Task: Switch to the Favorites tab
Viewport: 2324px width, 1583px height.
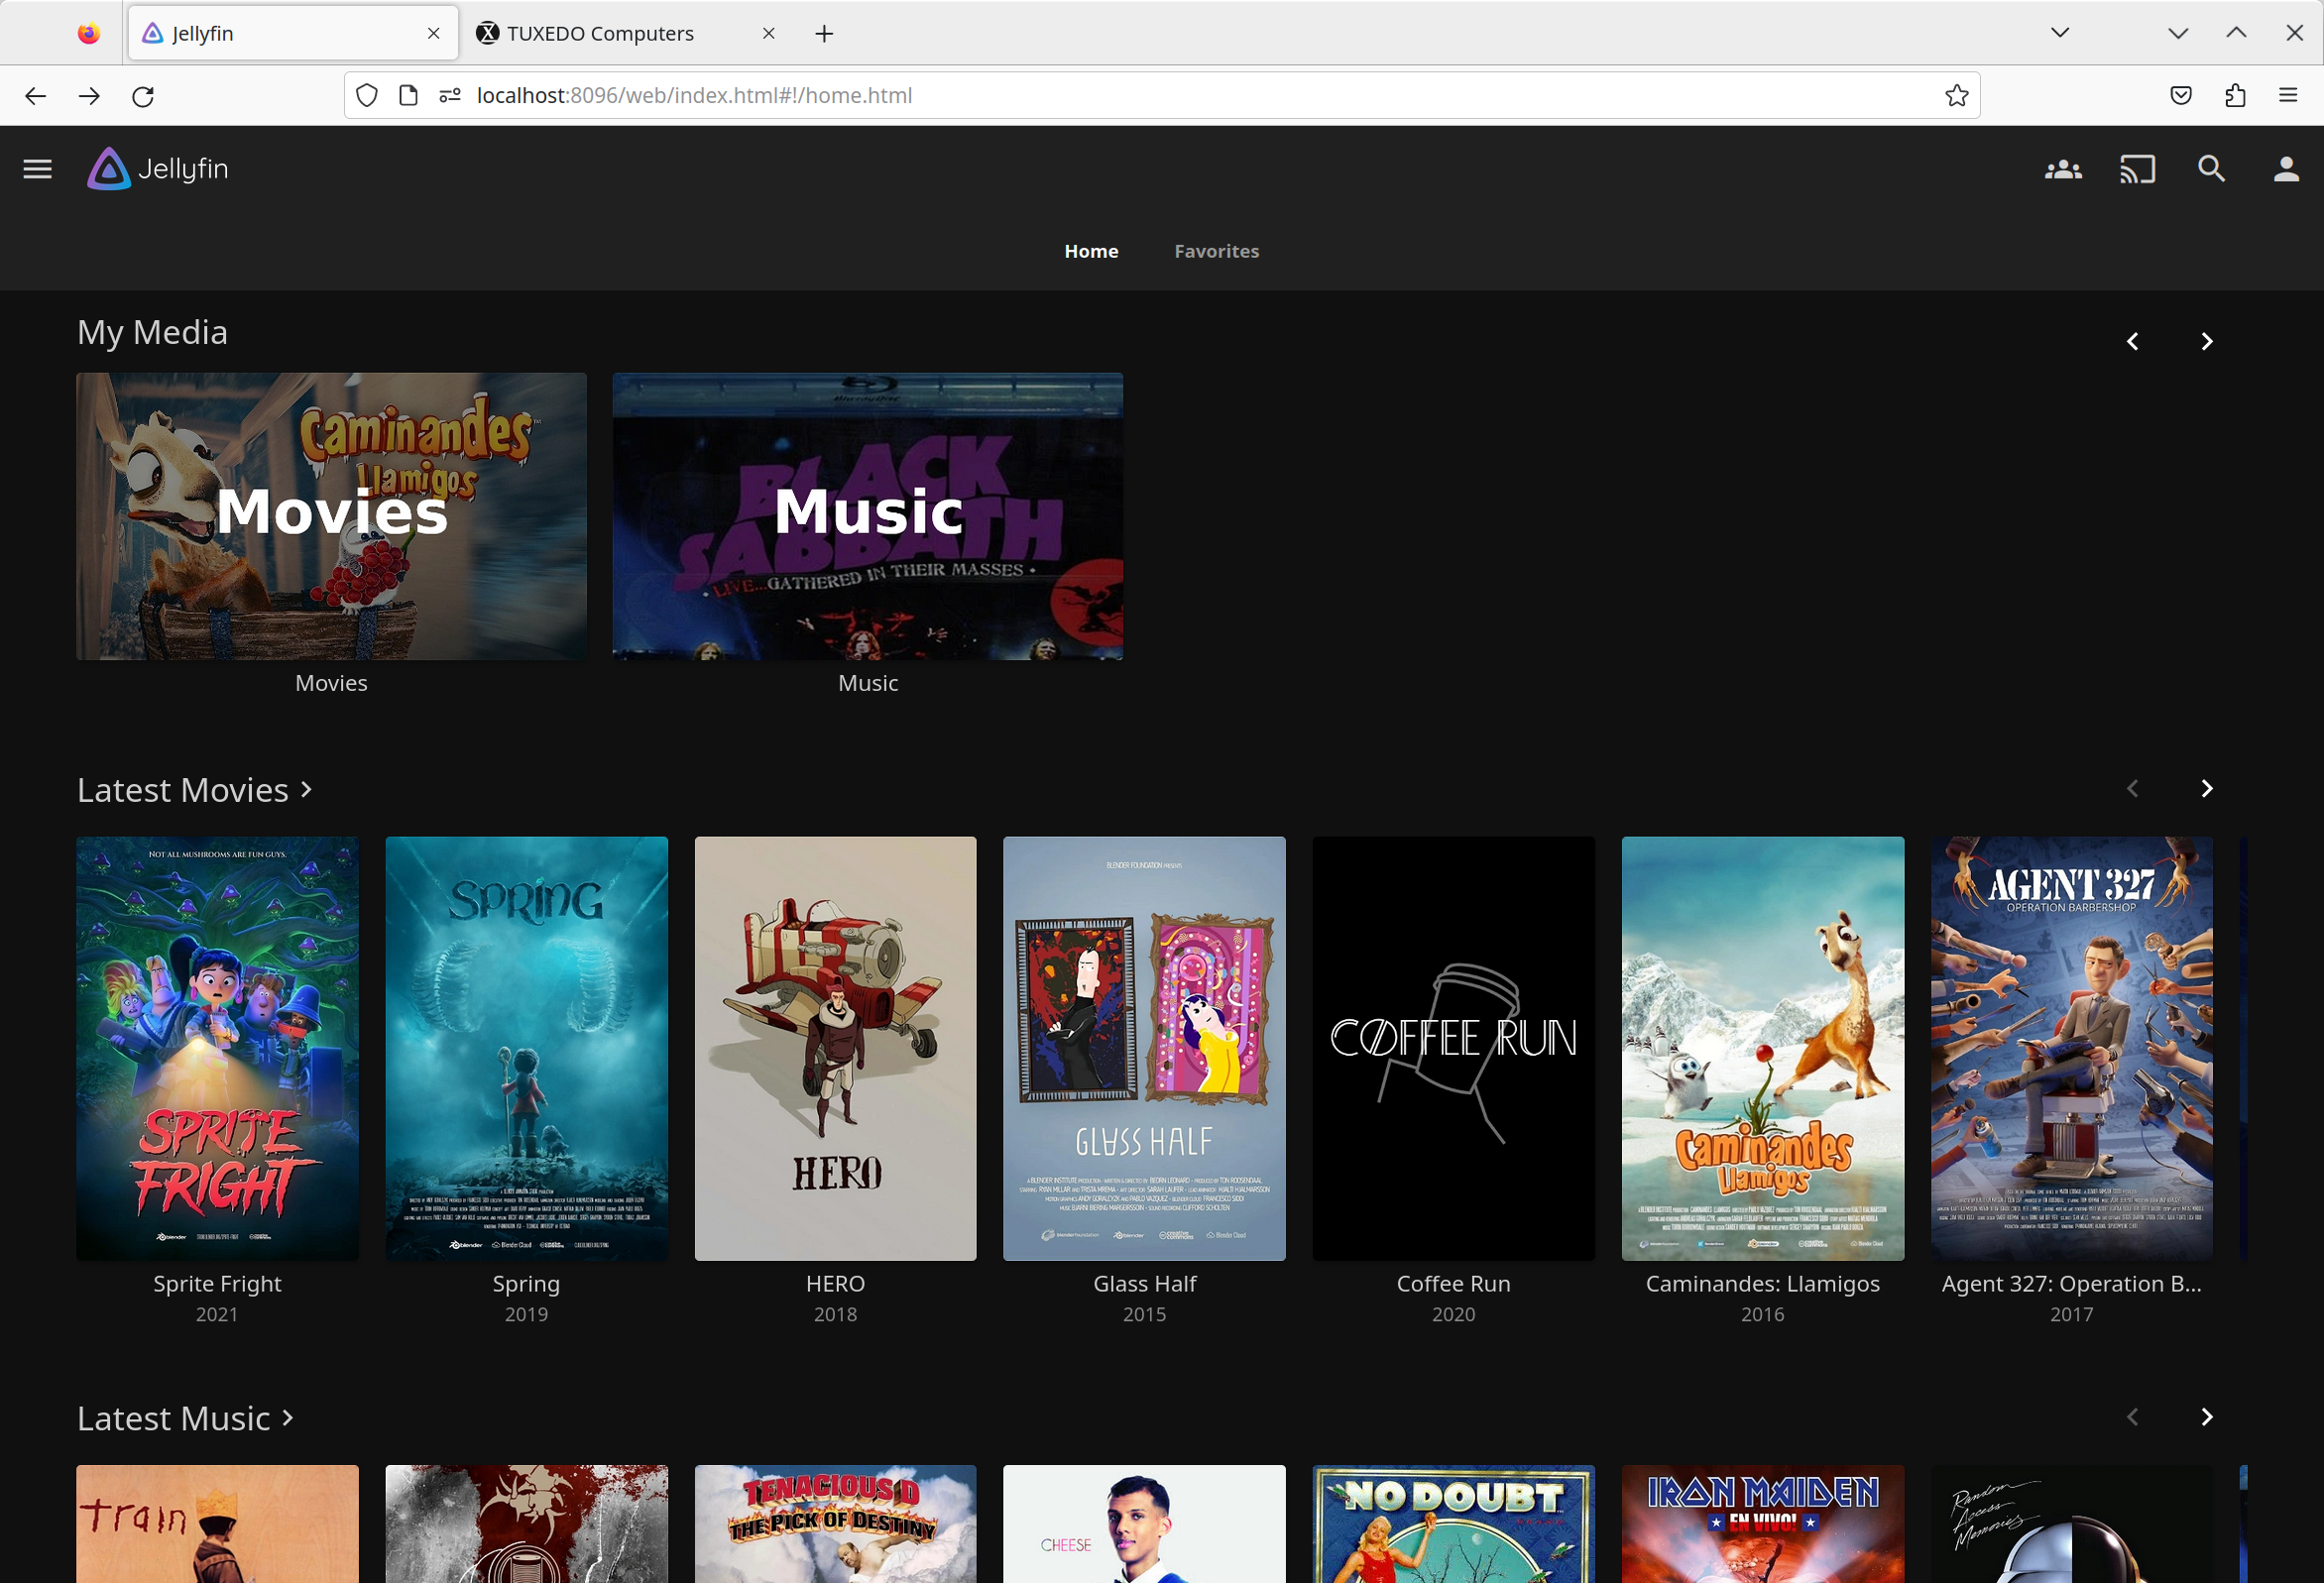Action: tap(1216, 251)
